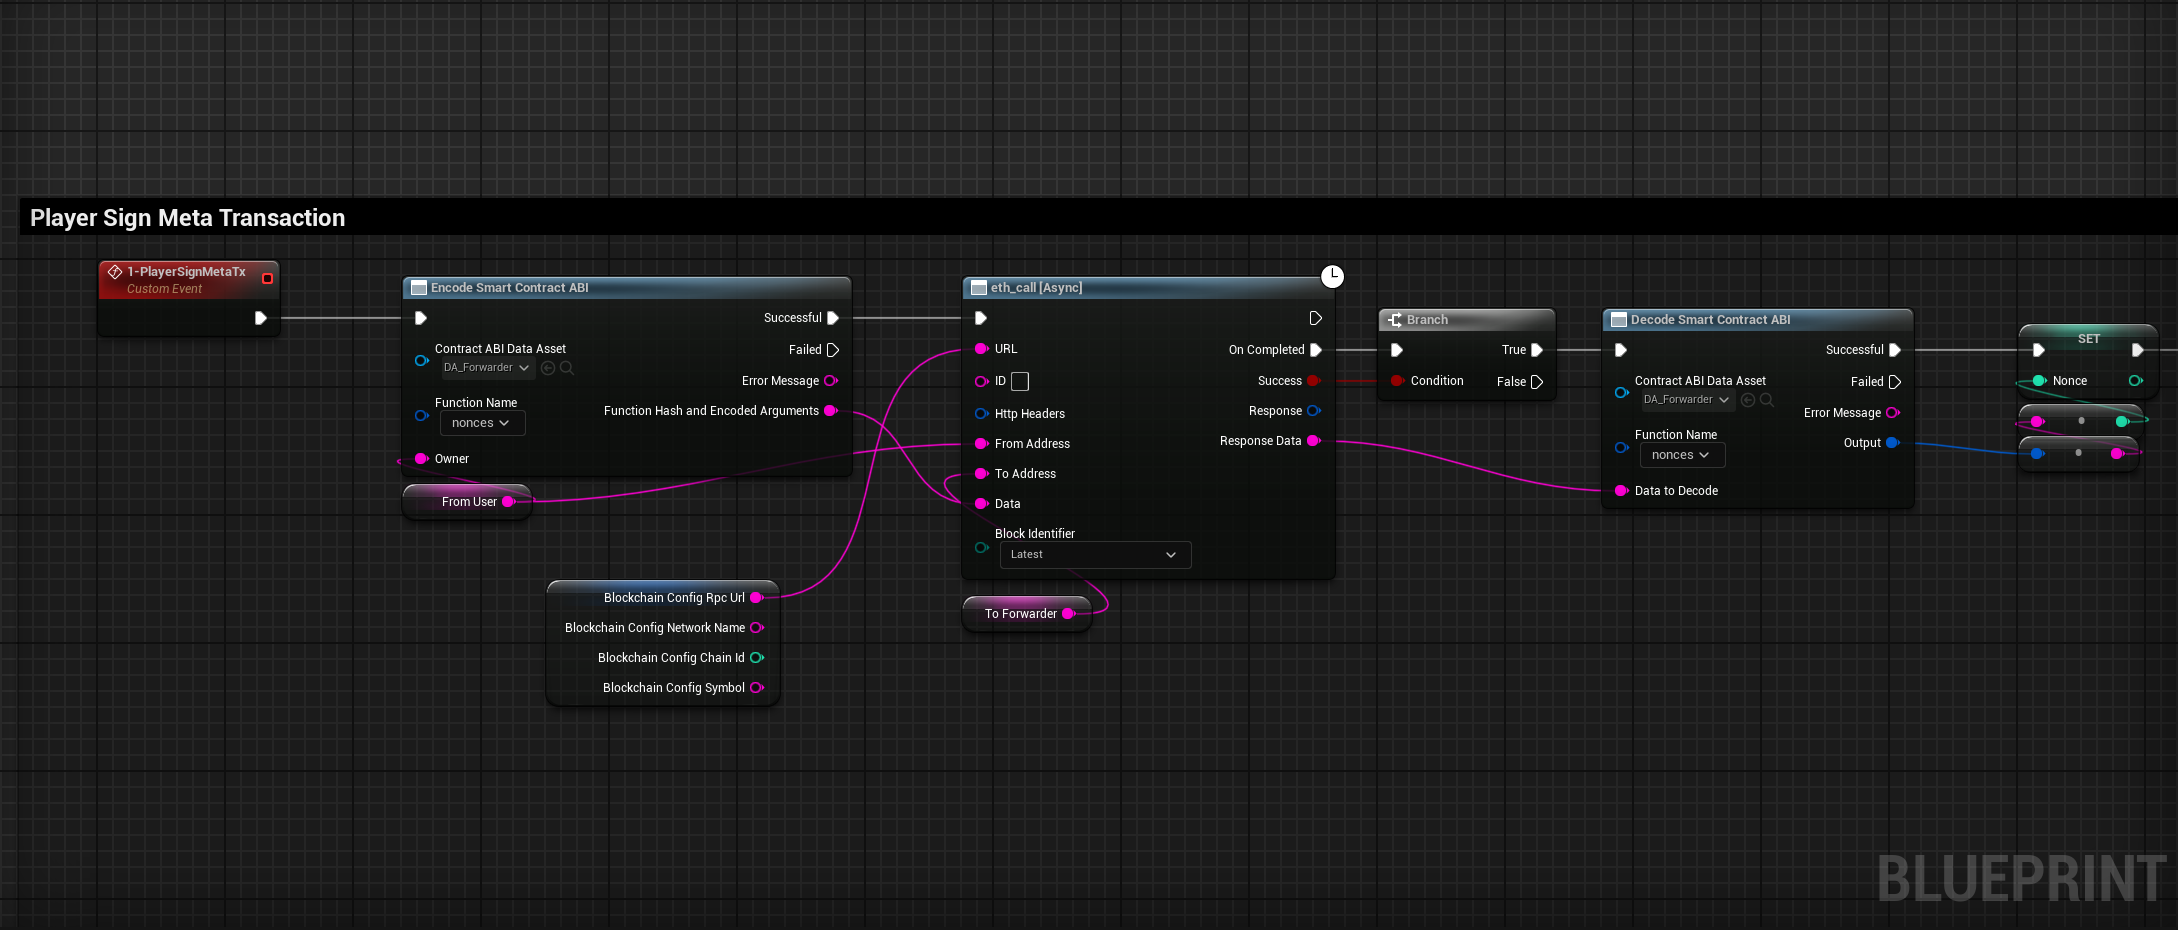This screenshot has width=2178, height=930.
Task: Open the Decode node's DA_Forwarder asset dropdown
Action: click(1686, 400)
